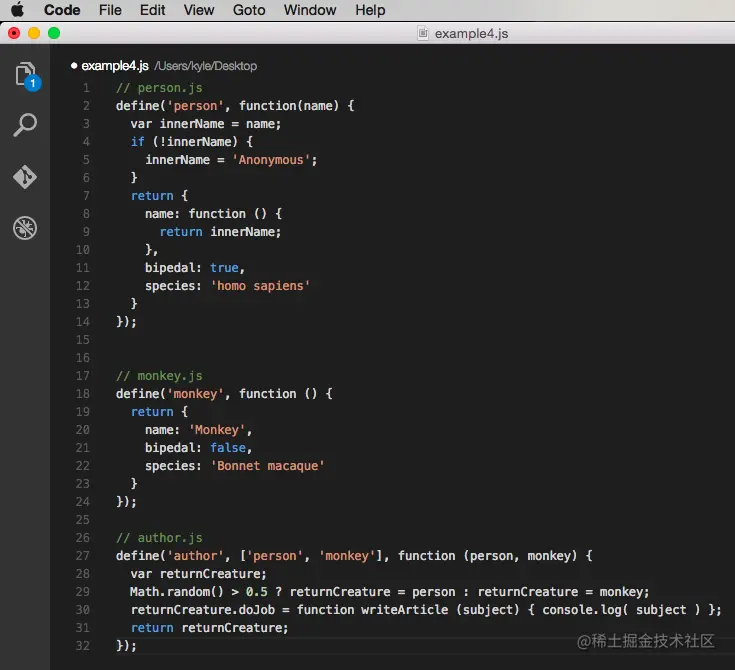Open the Edit menu
The height and width of the screenshot is (670, 735).
click(x=152, y=10)
